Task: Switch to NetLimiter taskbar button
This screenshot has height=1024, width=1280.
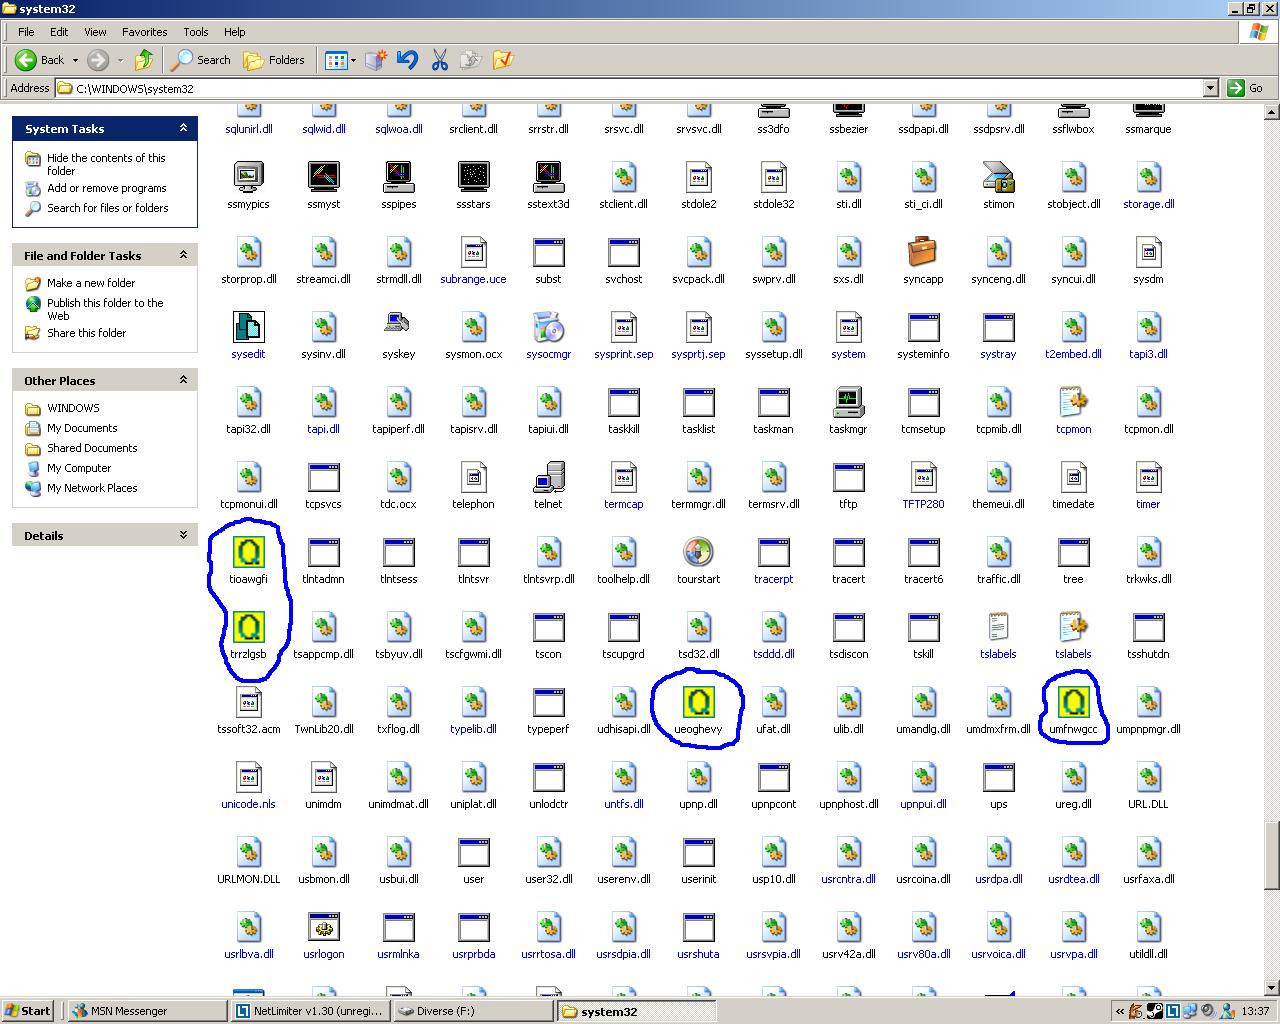Action: coord(310,1011)
